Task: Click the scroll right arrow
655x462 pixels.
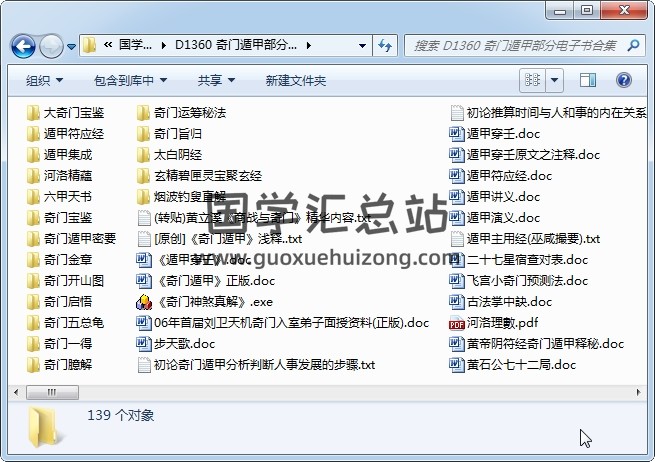Action: click(638, 392)
